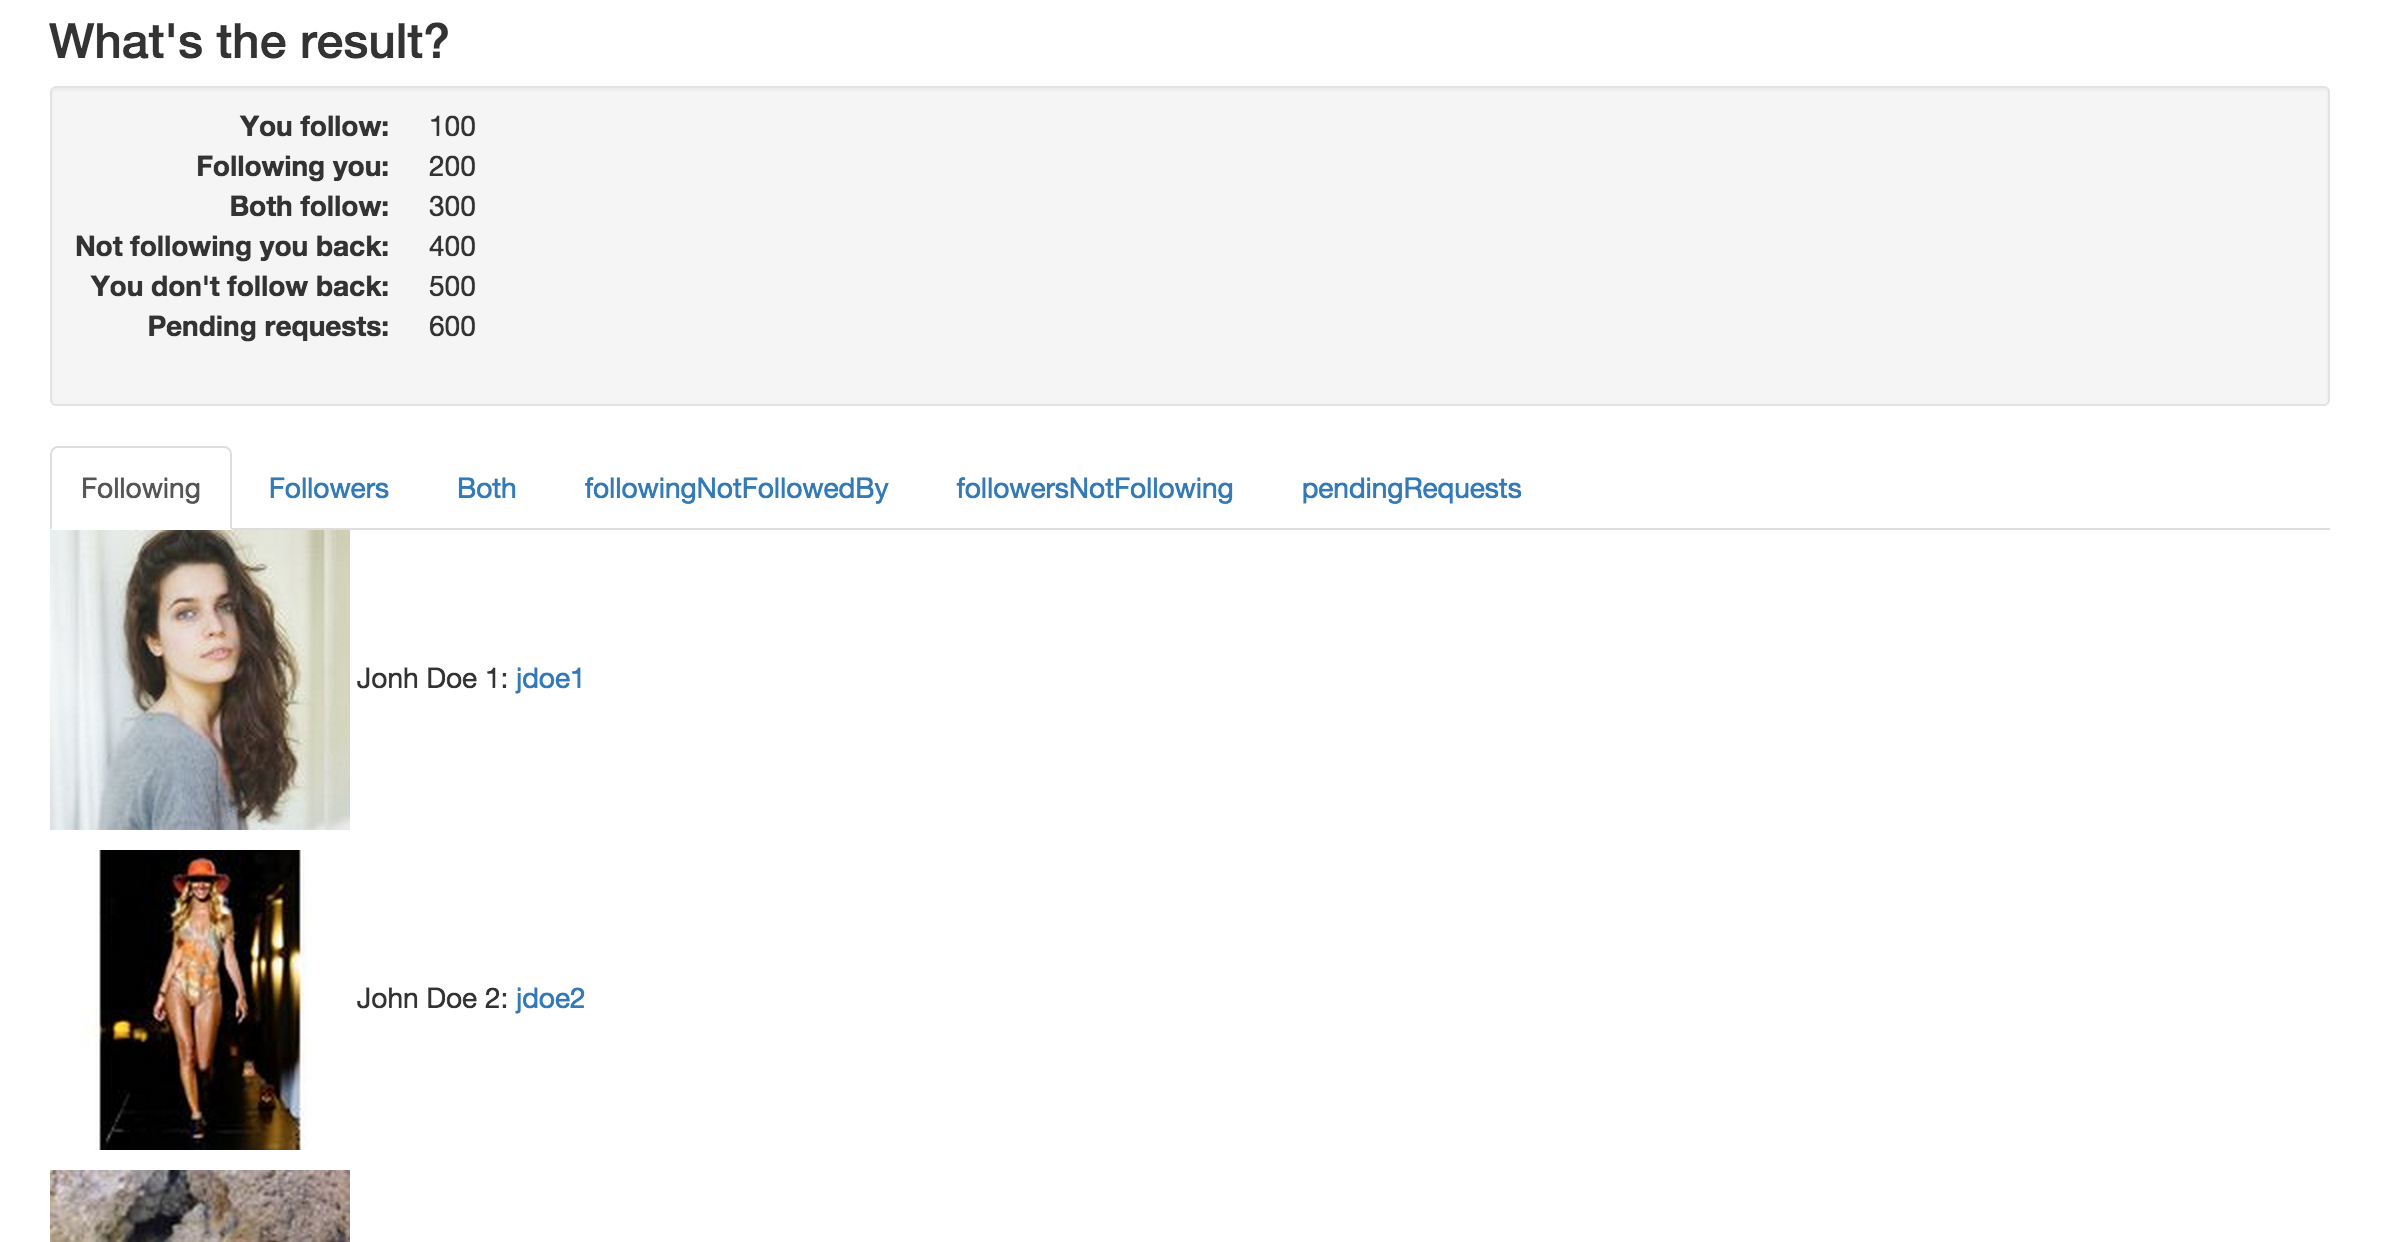Click the jdoe2 profile link
This screenshot has height=1242, width=2398.
tap(550, 996)
